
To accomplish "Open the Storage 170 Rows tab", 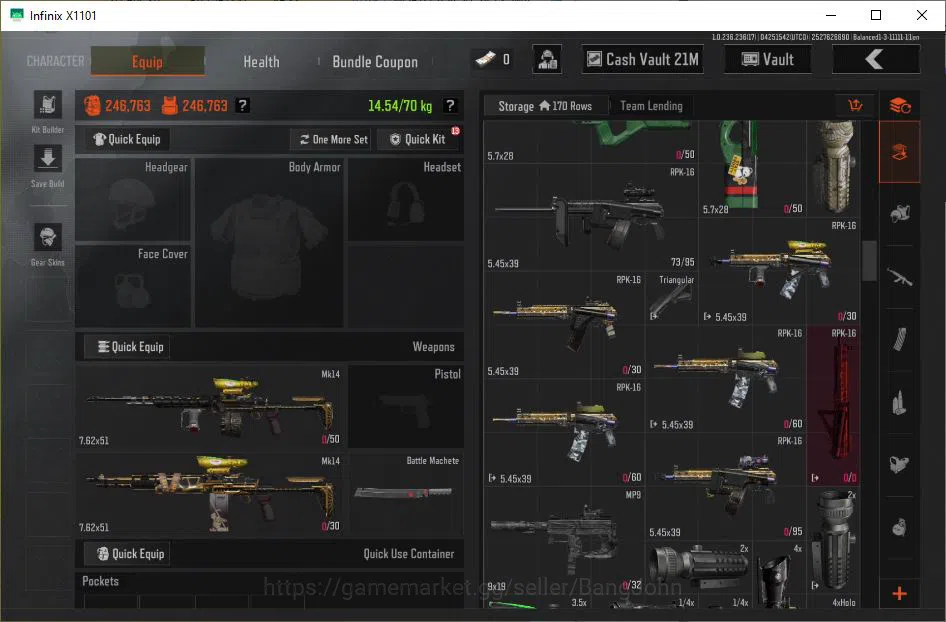I will (x=545, y=106).
